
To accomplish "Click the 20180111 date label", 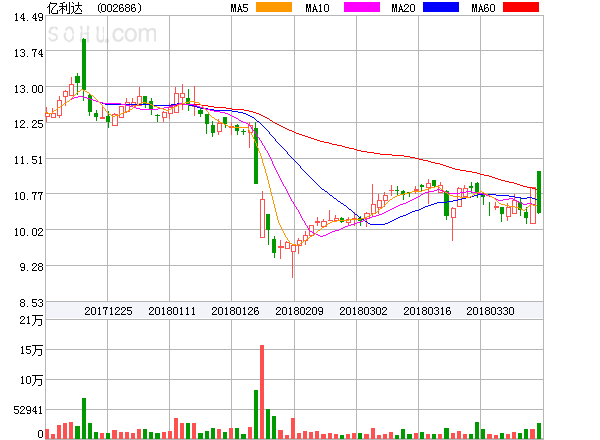I will coord(172,311).
